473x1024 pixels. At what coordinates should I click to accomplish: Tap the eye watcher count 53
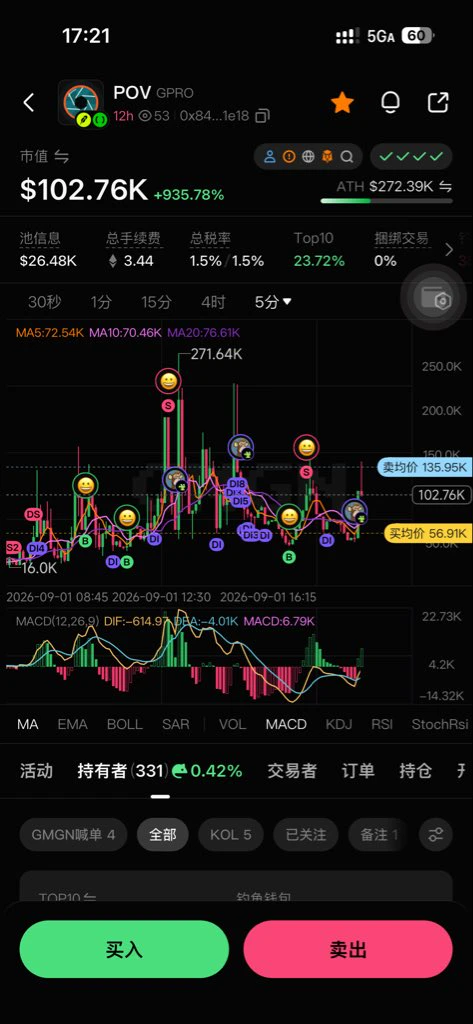[x=154, y=116]
